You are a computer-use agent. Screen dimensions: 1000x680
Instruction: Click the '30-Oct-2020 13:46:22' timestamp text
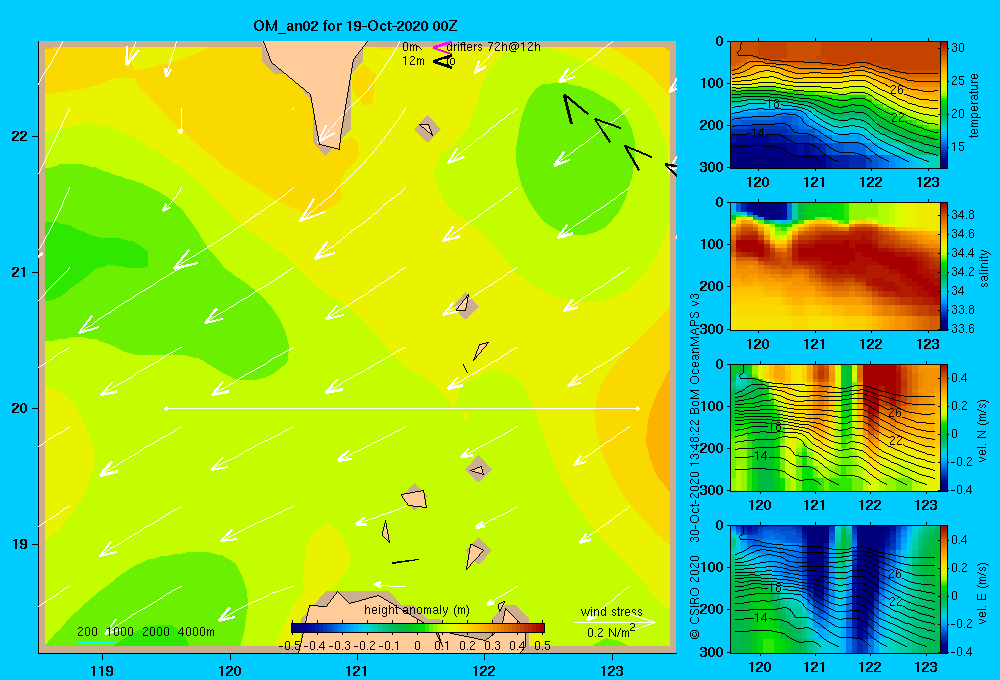pos(695,481)
